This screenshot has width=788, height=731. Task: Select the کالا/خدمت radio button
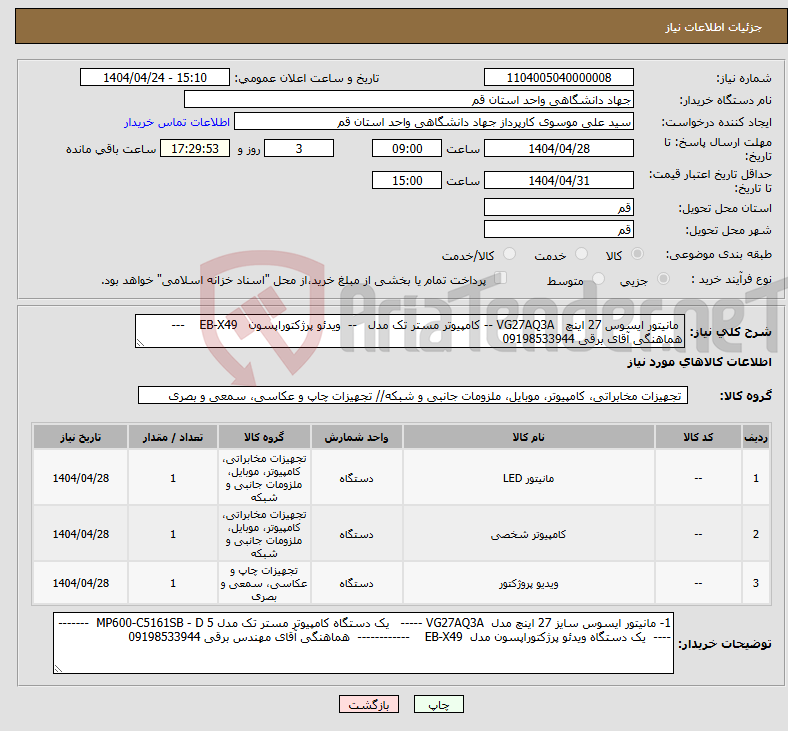click(x=510, y=254)
